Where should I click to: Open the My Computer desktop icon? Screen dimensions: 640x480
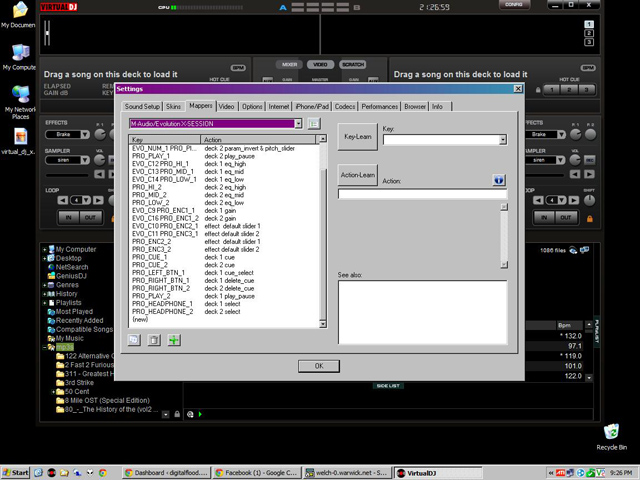pyautogui.click(x=19, y=57)
